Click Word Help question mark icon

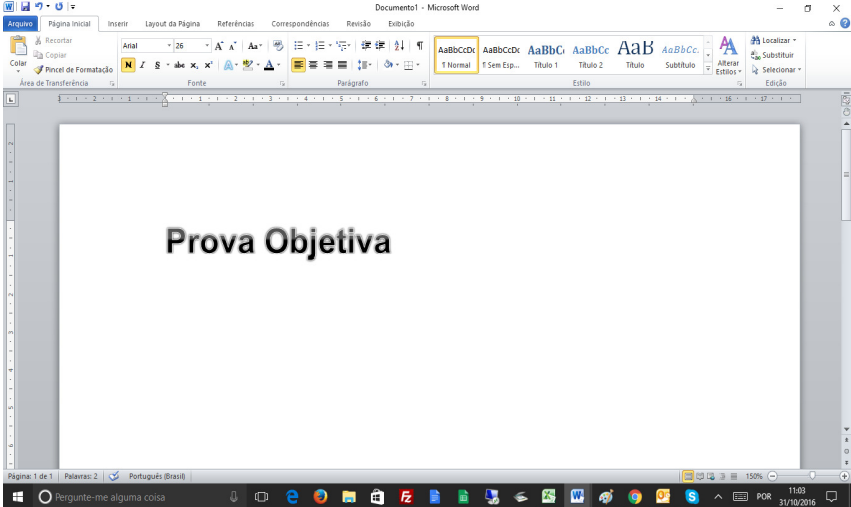click(x=844, y=23)
